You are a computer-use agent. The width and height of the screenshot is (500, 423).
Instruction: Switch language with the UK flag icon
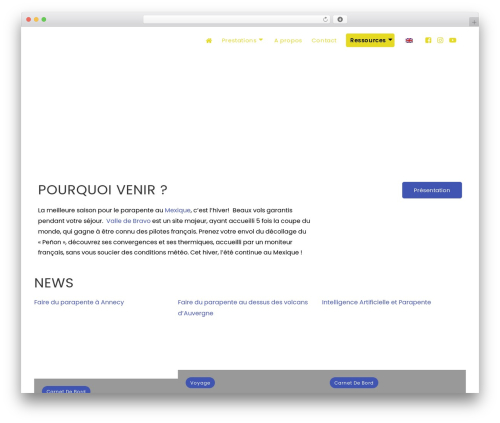[x=409, y=41]
